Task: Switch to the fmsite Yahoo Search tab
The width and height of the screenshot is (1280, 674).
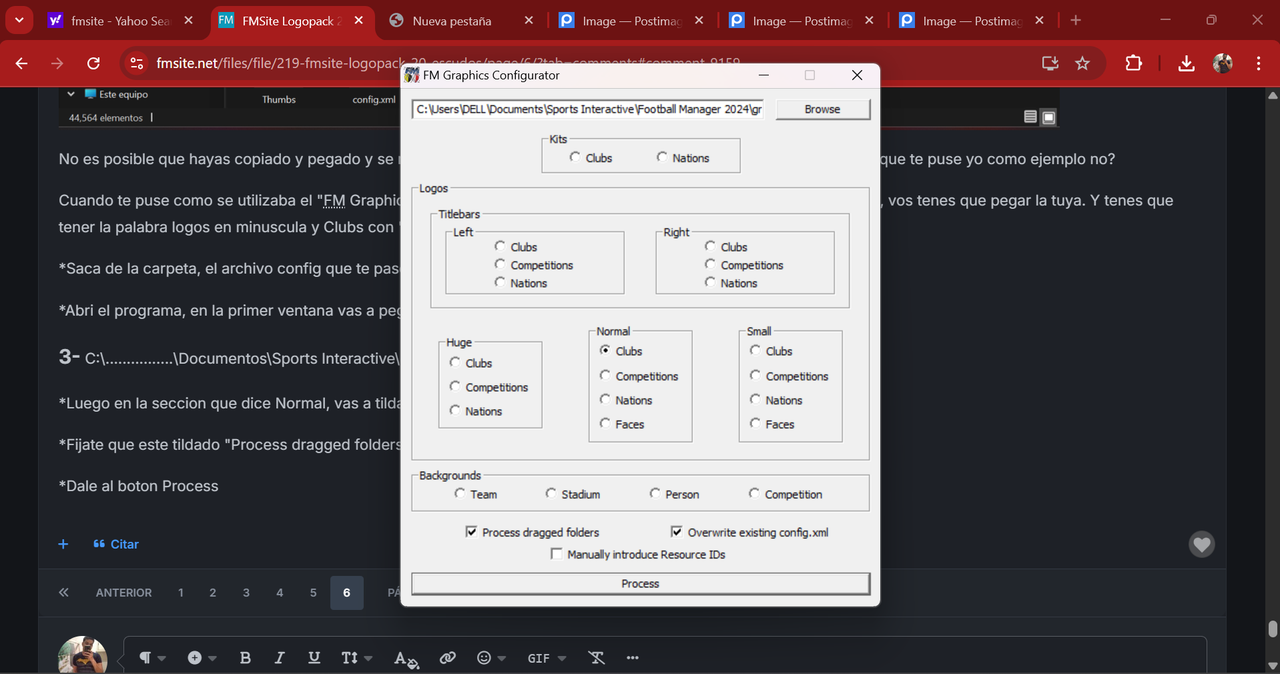Action: pyautogui.click(x=120, y=20)
